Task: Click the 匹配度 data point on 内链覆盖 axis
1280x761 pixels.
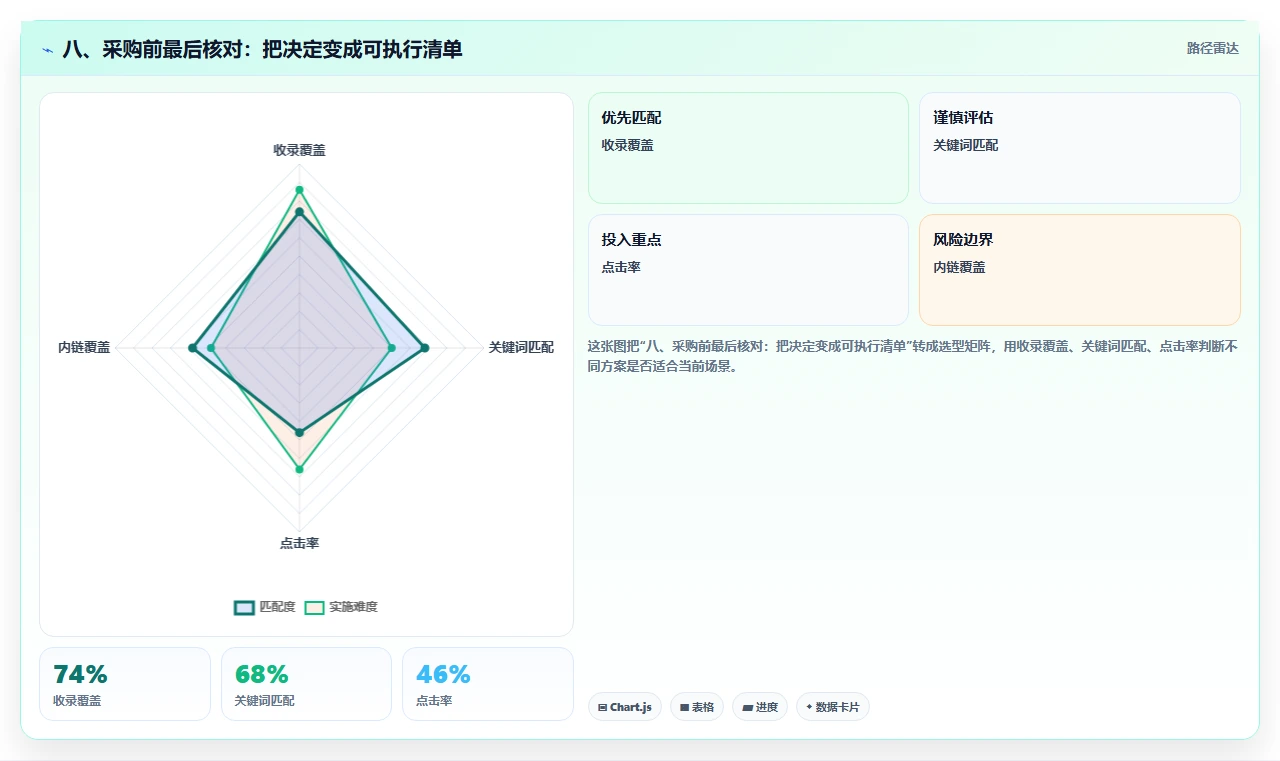Action: [x=192, y=348]
